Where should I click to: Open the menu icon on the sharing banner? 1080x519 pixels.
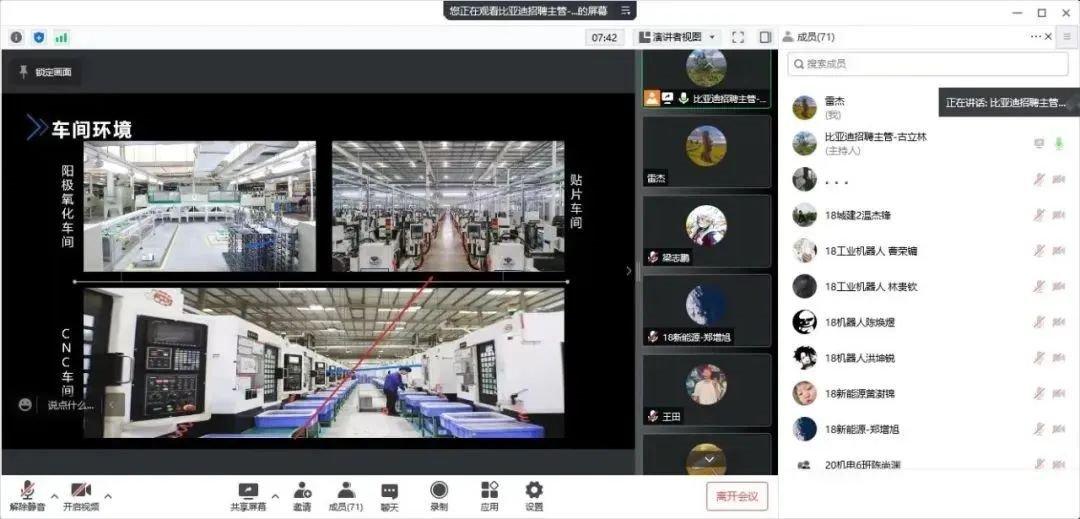coord(625,10)
